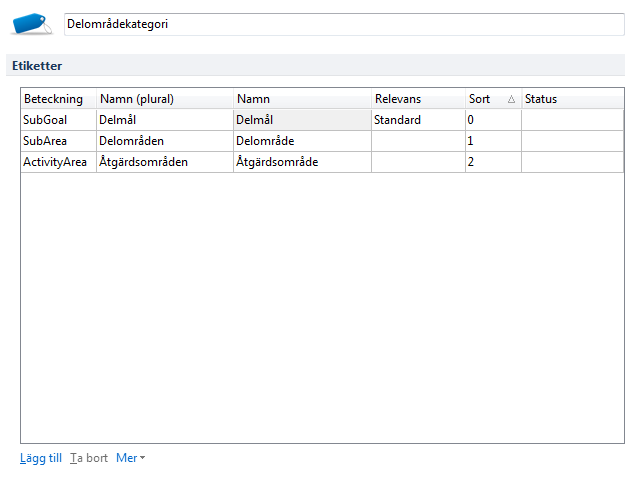Click the Lägg till link
Image resolution: width=635 pixels, height=480 pixels.
(41, 458)
